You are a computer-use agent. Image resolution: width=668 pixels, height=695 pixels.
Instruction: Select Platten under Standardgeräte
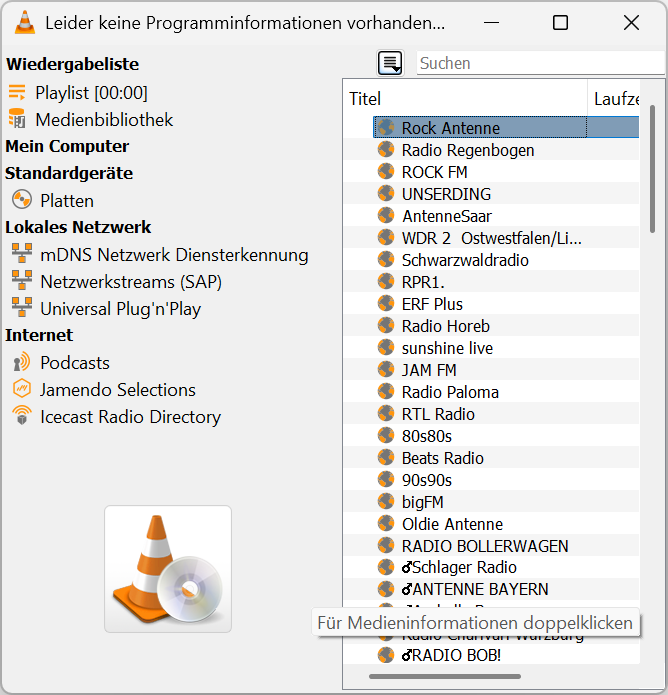pos(67,201)
